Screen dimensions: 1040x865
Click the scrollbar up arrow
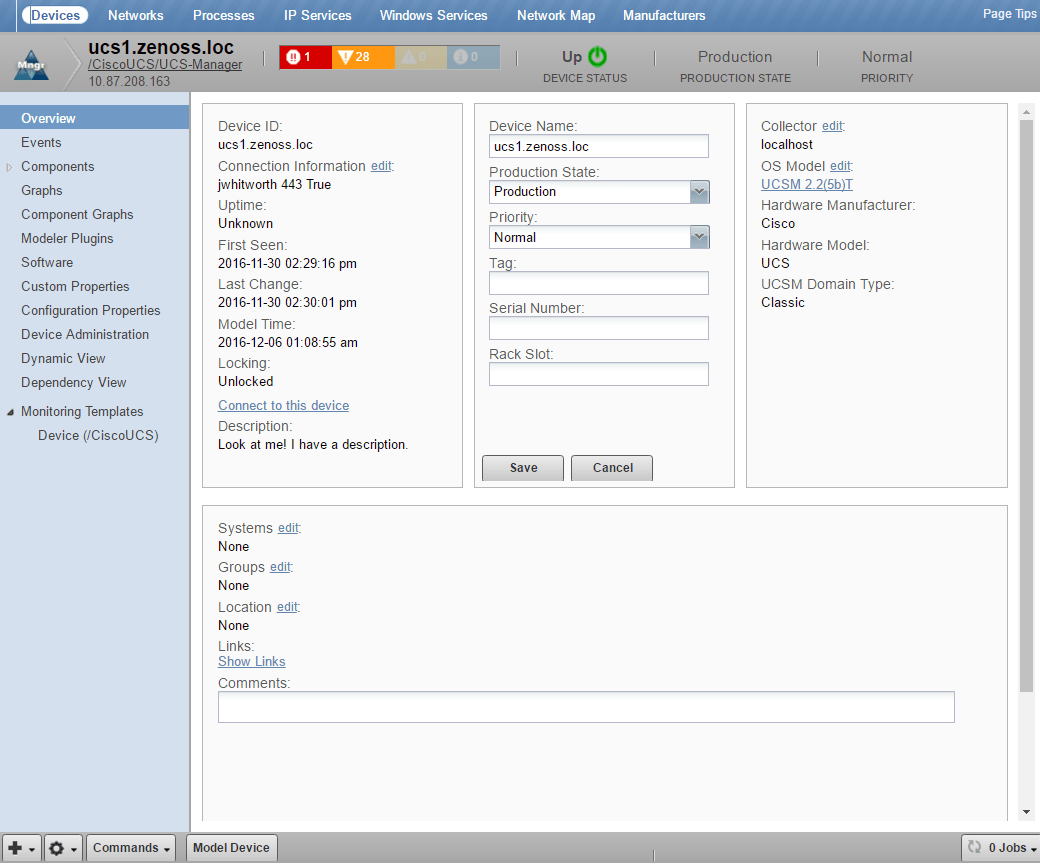tap(1026, 112)
